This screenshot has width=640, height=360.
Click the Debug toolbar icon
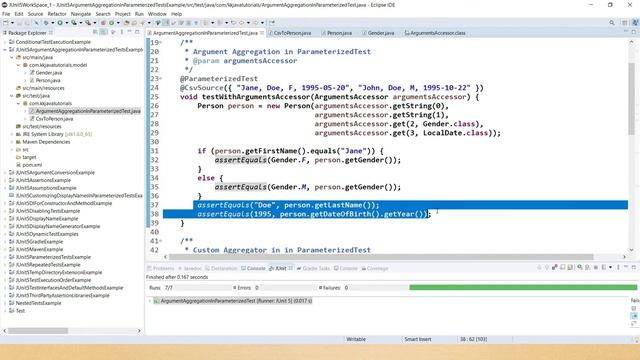pyautogui.click(x=46, y=23)
